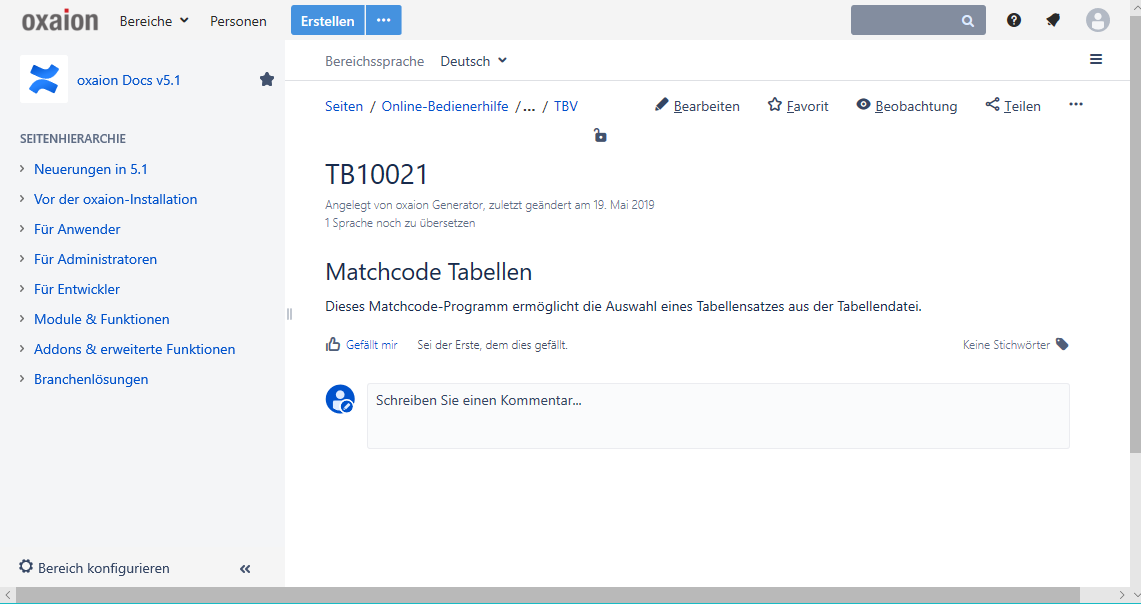Image resolution: width=1141 pixels, height=604 pixels.
Task: Open the Personen menu item
Action: pos(238,21)
